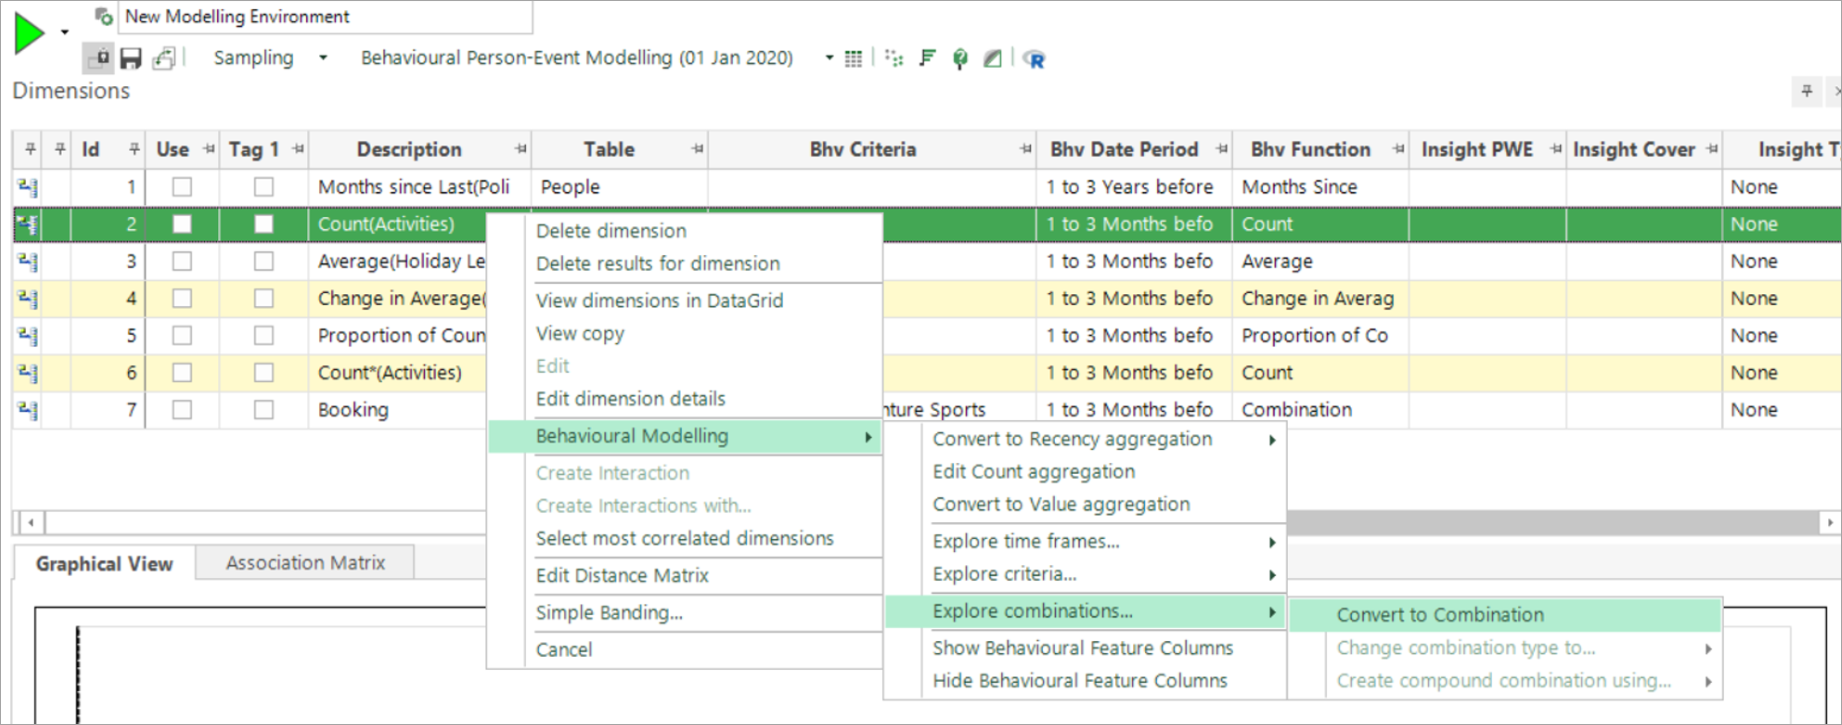1842x725 pixels.
Task: Select Edit Count aggregation
Action: click(1034, 472)
